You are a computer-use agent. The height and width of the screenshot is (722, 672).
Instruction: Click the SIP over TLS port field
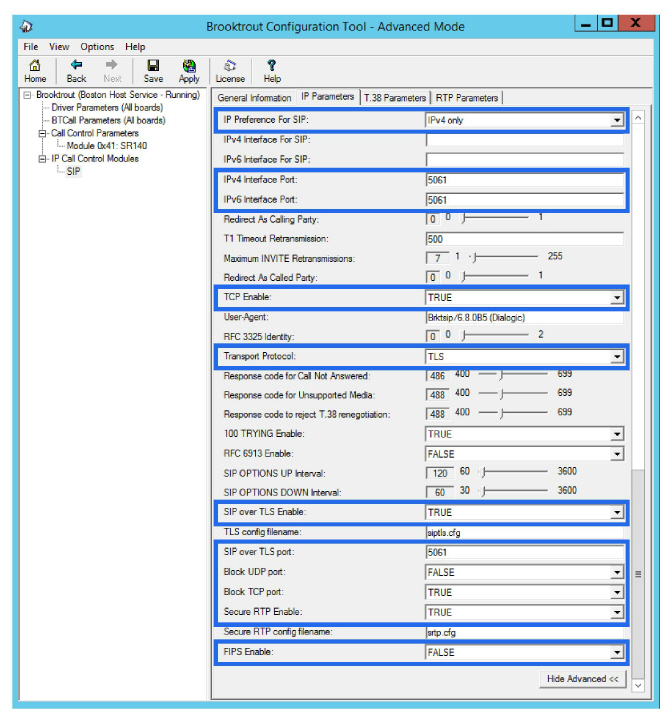click(523, 553)
